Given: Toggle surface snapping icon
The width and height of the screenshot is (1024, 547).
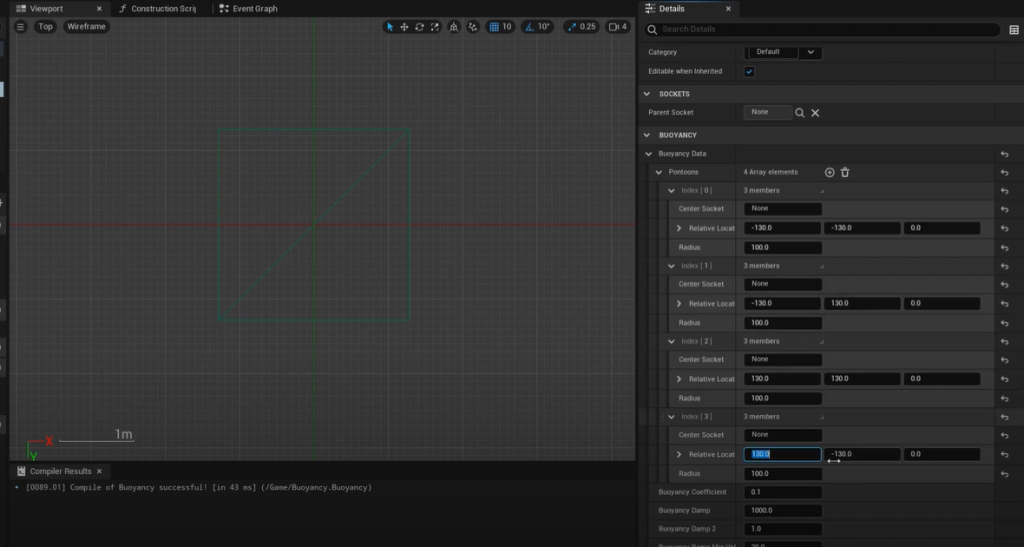Looking at the screenshot, I should click(x=473, y=27).
